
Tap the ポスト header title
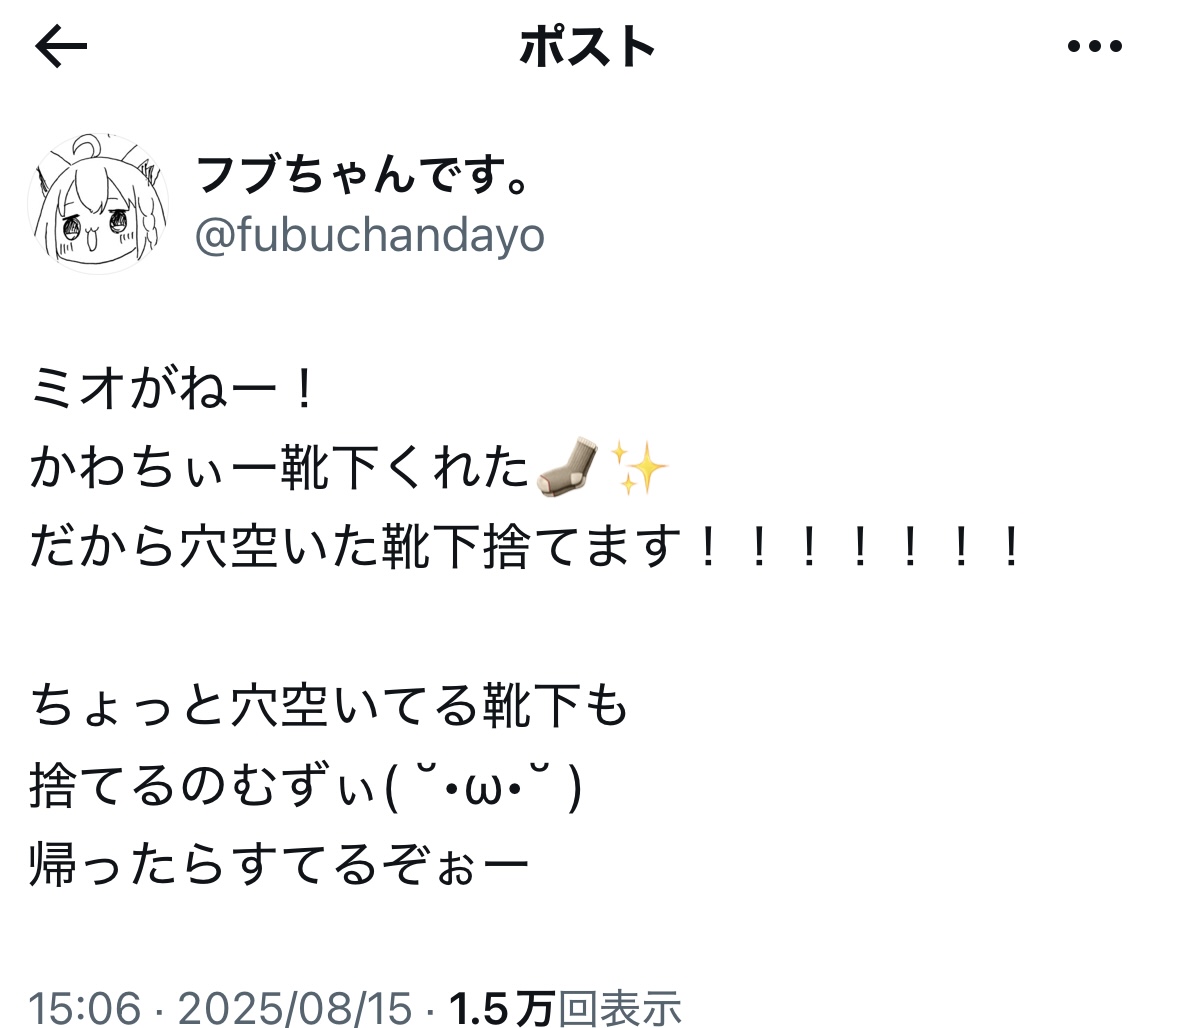tap(586, 46)
